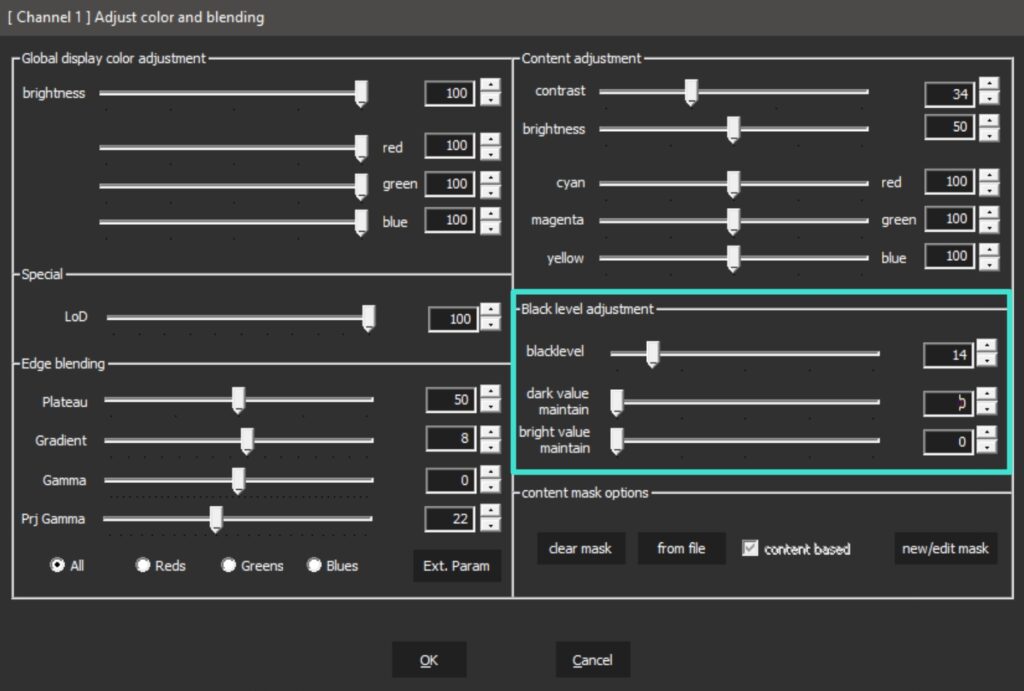
Task: Increase the Prj Gamma value with up arrow
Action: tap(490, 512)
